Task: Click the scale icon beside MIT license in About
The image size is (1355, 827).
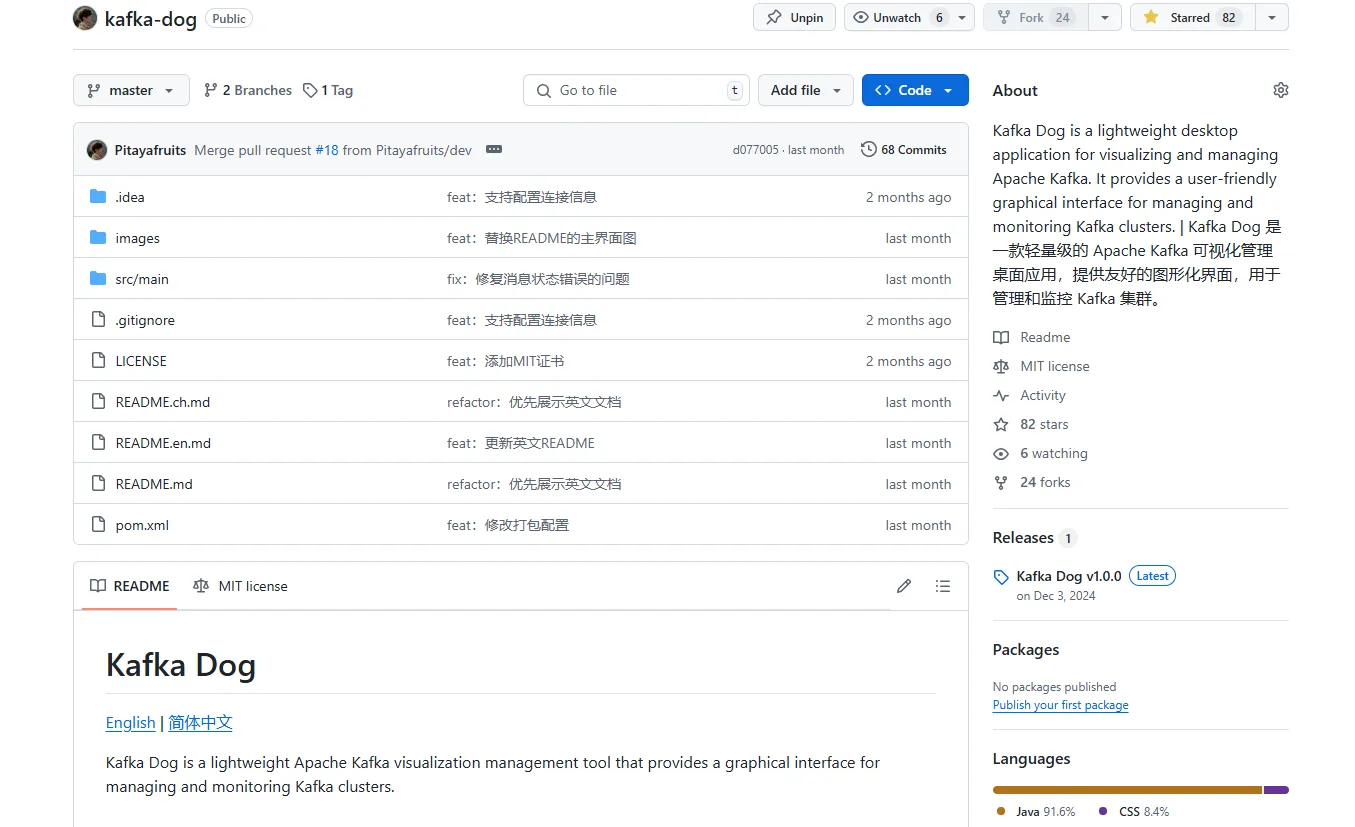Action: 1001,367
